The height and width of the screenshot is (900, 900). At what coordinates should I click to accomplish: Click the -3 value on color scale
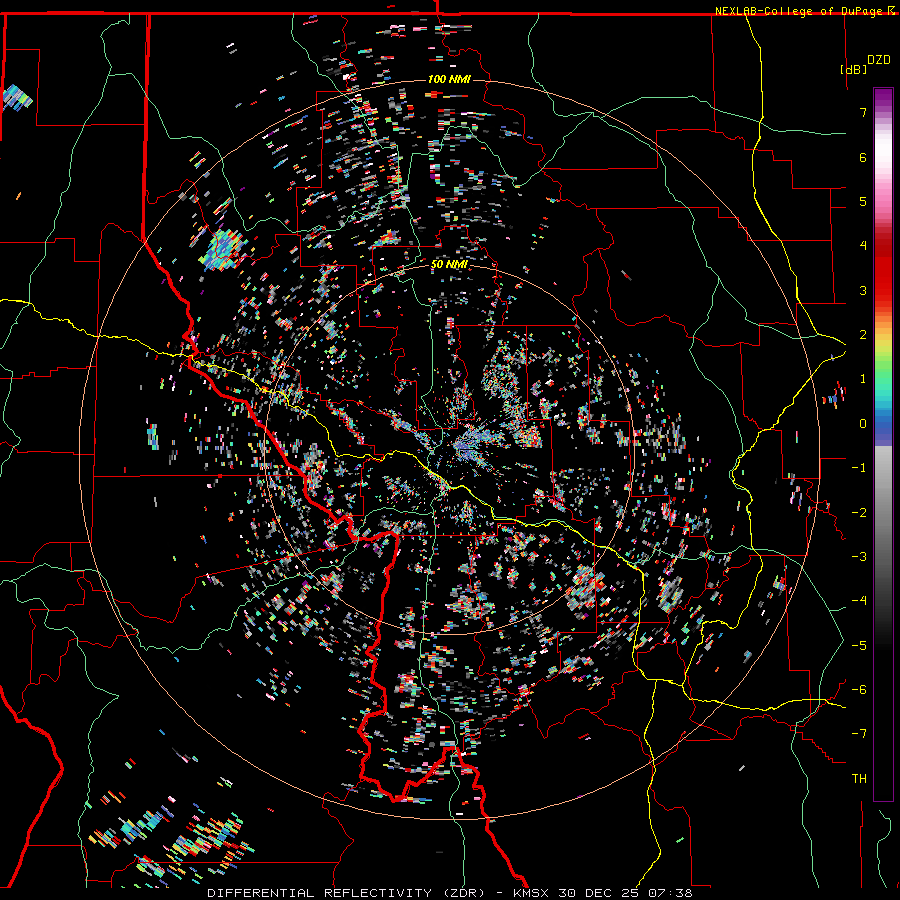point(859,557)
